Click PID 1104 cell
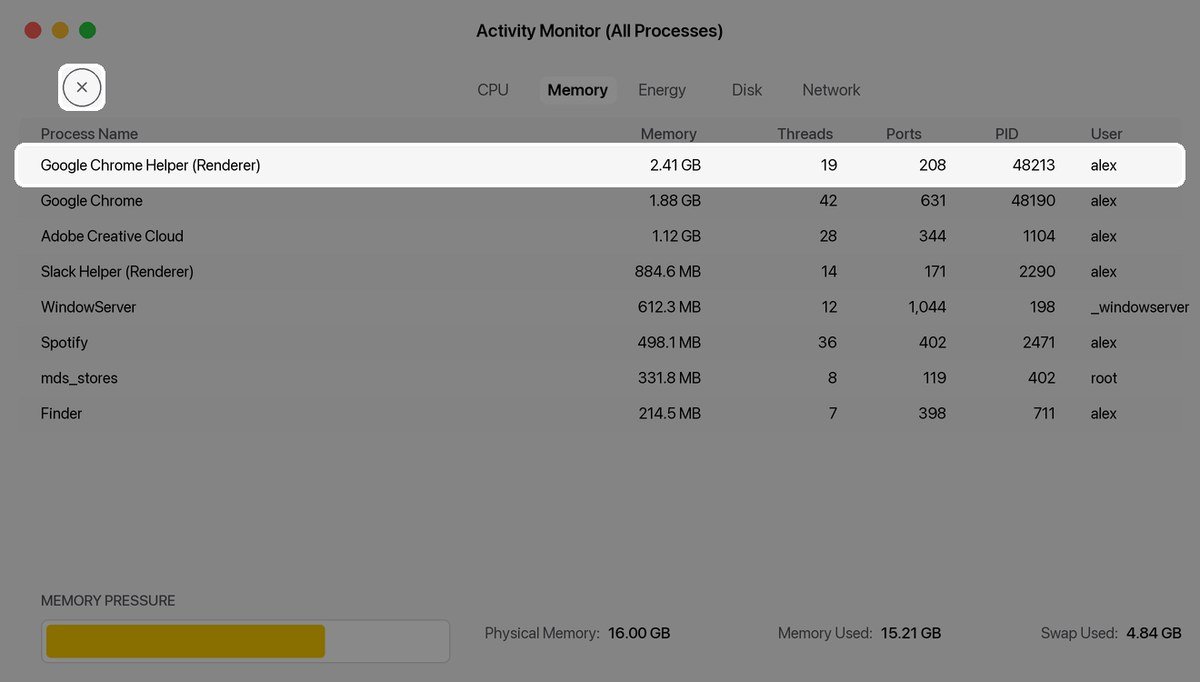Image resolution: width=1200 pixels, height=682 pixels. point(1039,236)
